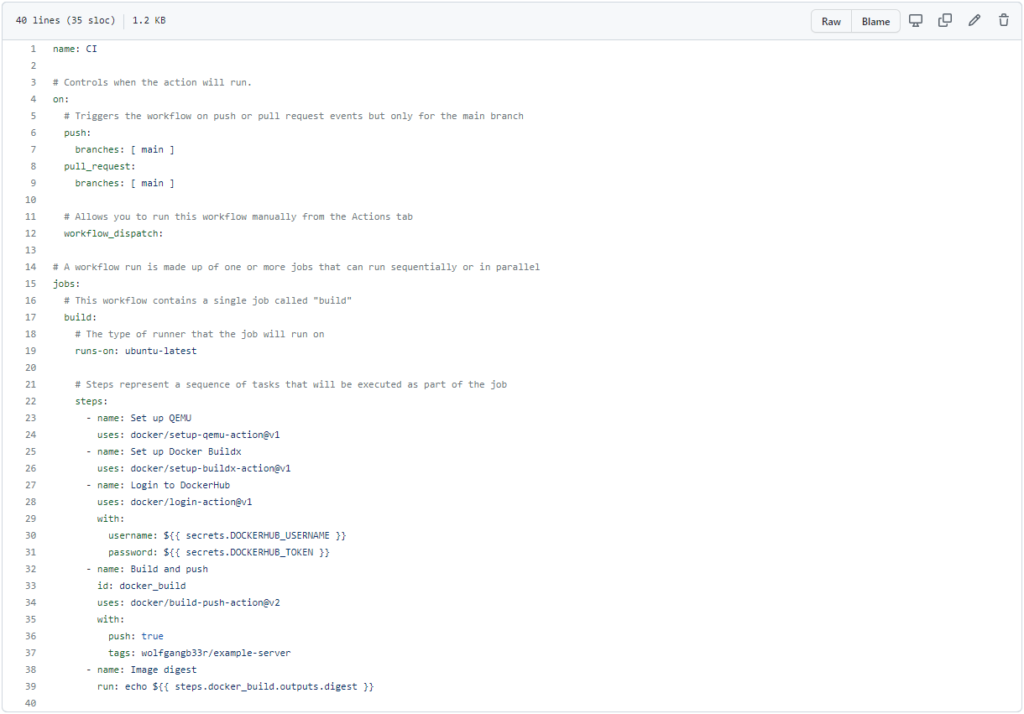1024x714 pixels.
Task: Click comment about single job called "build"
Action: (208, 300)
